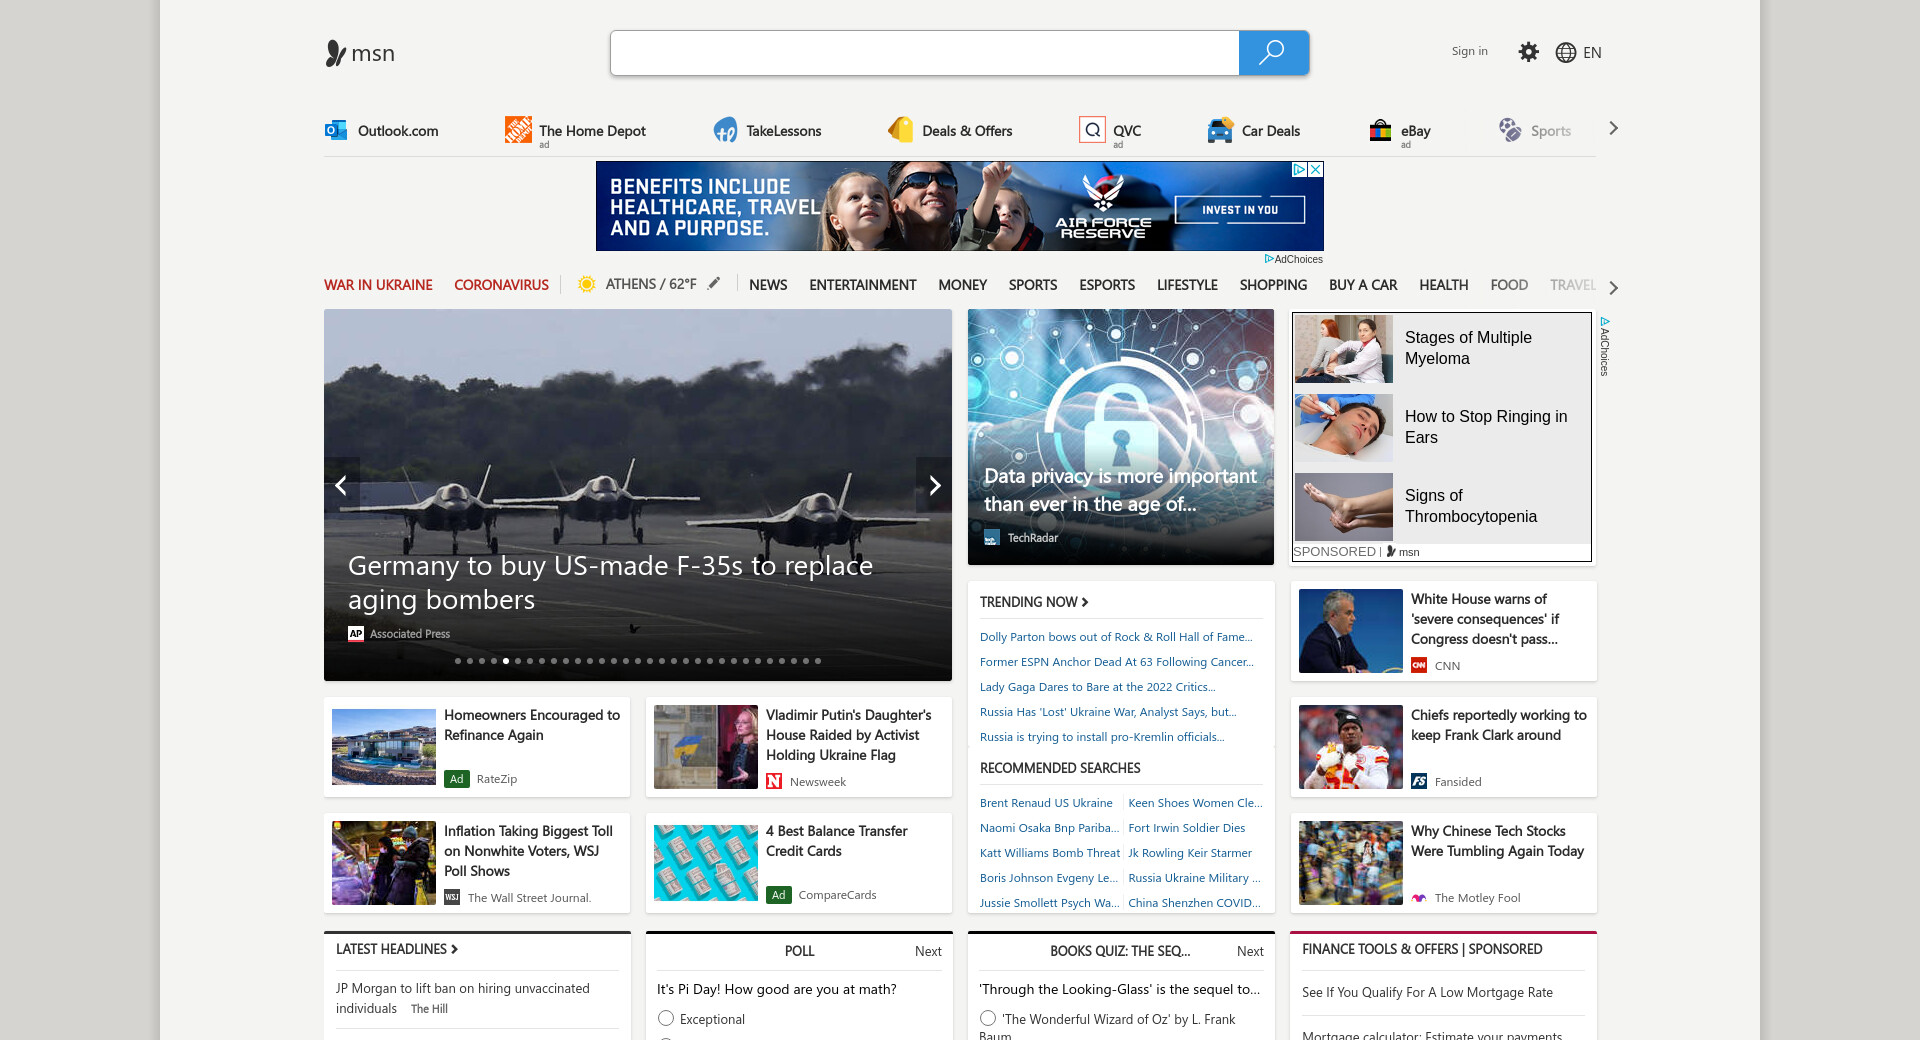The width and height of the screenshot is (1920, 1040).
Task: Open 'Former ESPN Anchor Dead' trending link
Action: [1117, 662]
